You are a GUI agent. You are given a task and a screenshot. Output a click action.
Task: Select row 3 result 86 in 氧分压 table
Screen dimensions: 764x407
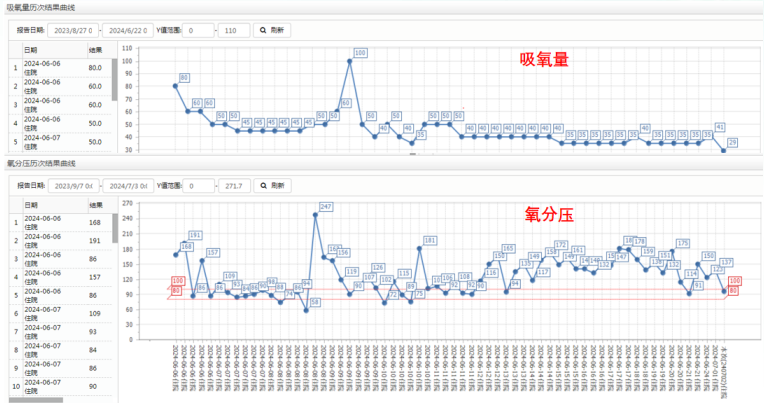[93, 259]
